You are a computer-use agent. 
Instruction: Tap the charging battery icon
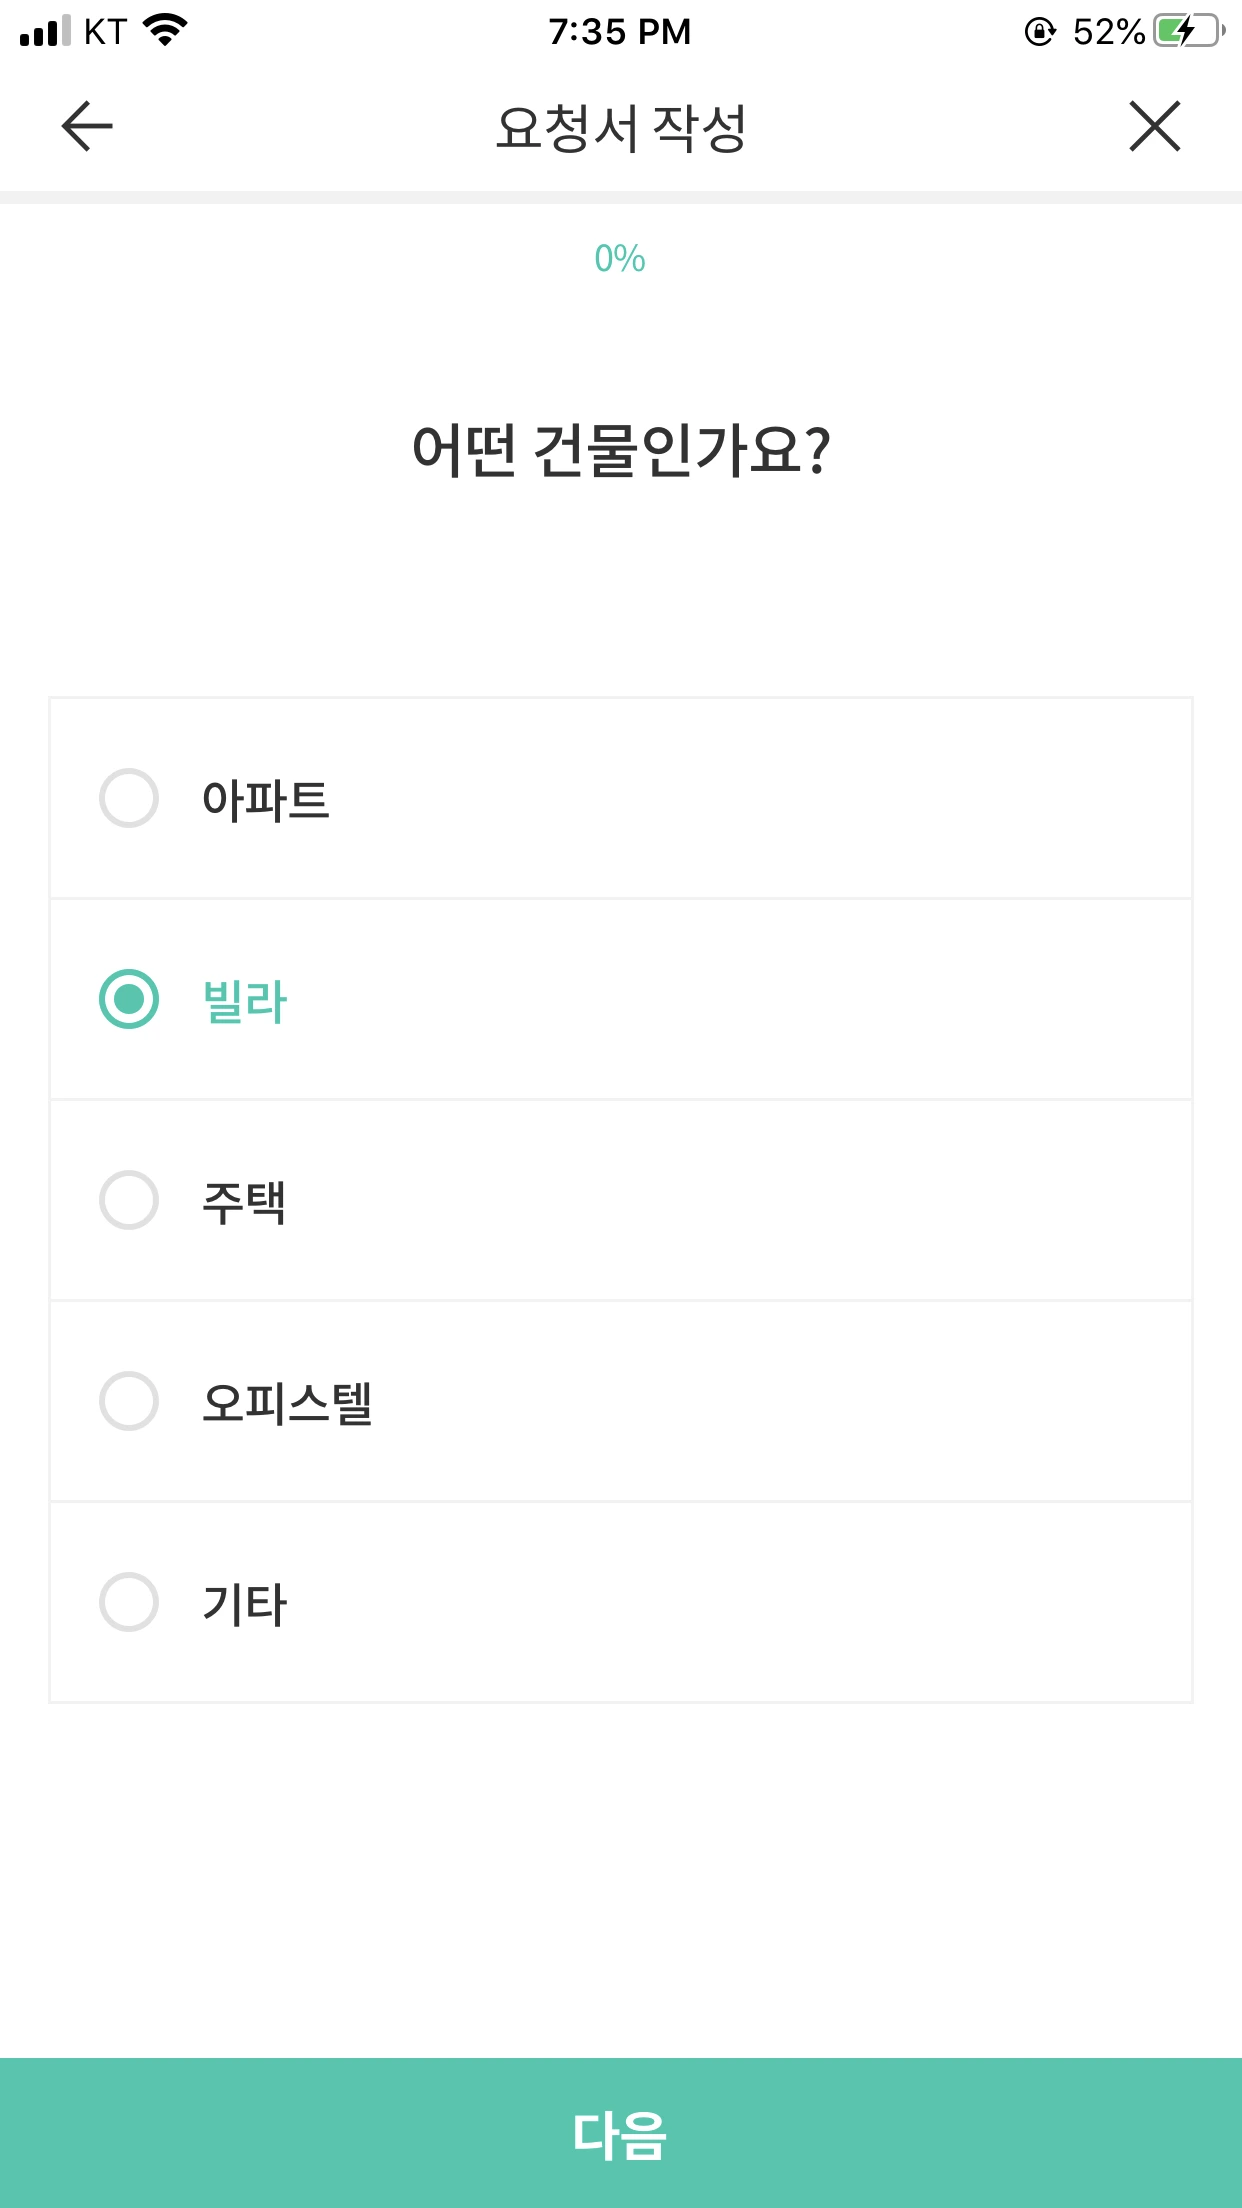click(1188, 31)
